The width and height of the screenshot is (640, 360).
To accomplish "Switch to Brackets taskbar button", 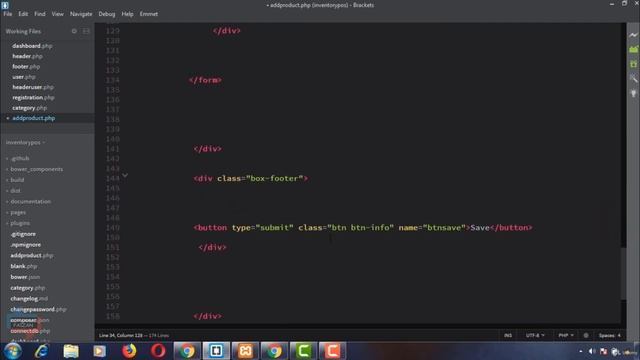I will point(216,351).
